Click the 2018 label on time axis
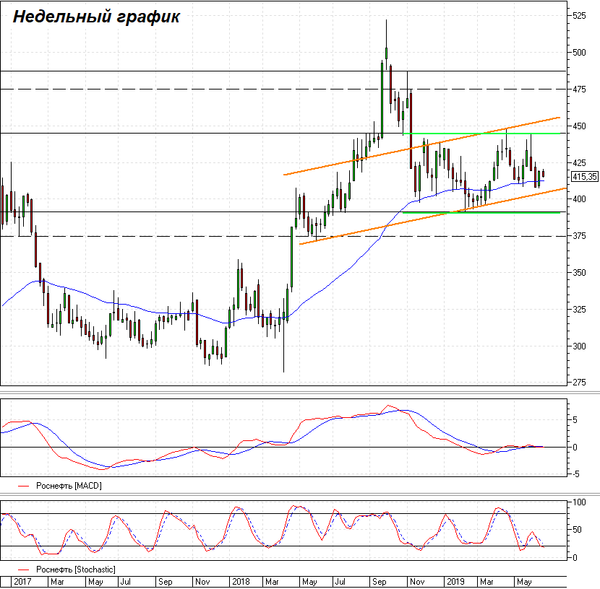600x589 pixels. pos(241,582)
